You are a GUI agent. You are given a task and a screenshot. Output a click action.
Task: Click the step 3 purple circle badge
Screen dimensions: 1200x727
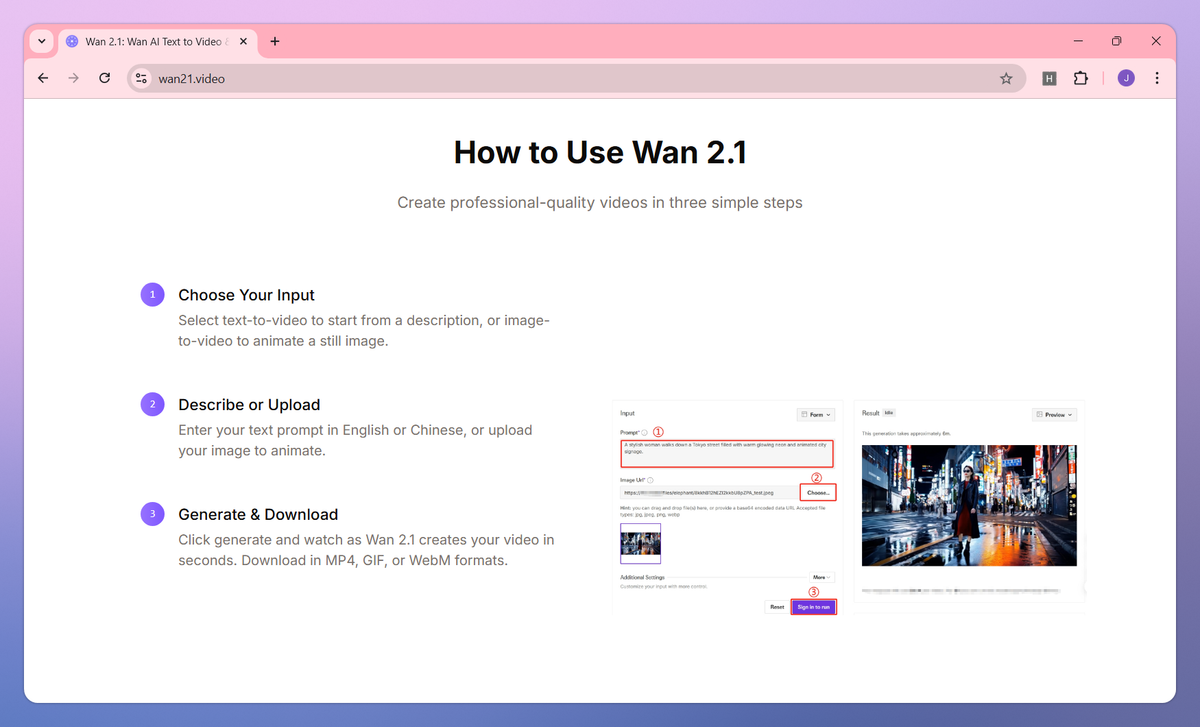pos(152,514)
